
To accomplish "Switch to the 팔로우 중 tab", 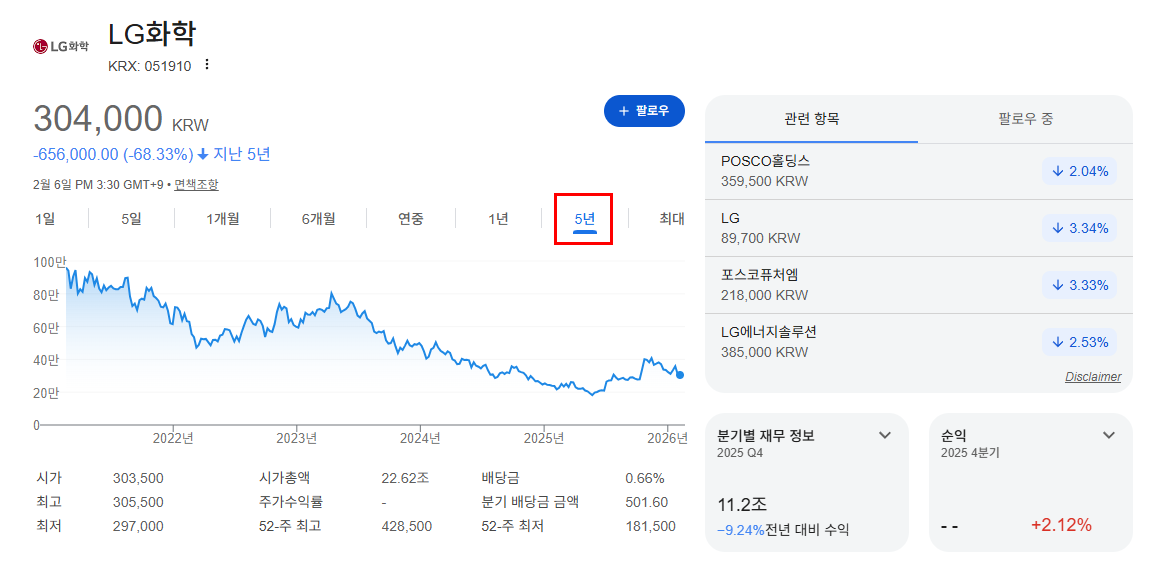I will [x=1025, y=119].
